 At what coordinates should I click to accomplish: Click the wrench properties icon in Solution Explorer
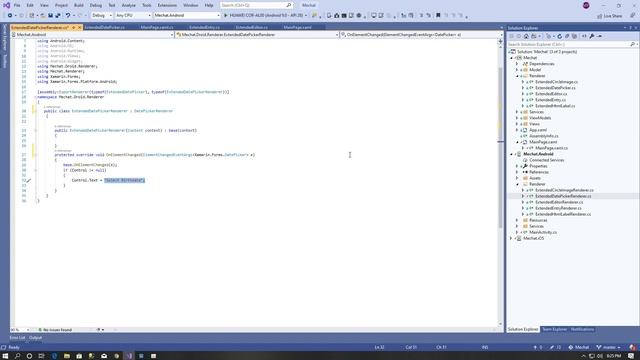point(591,36)
